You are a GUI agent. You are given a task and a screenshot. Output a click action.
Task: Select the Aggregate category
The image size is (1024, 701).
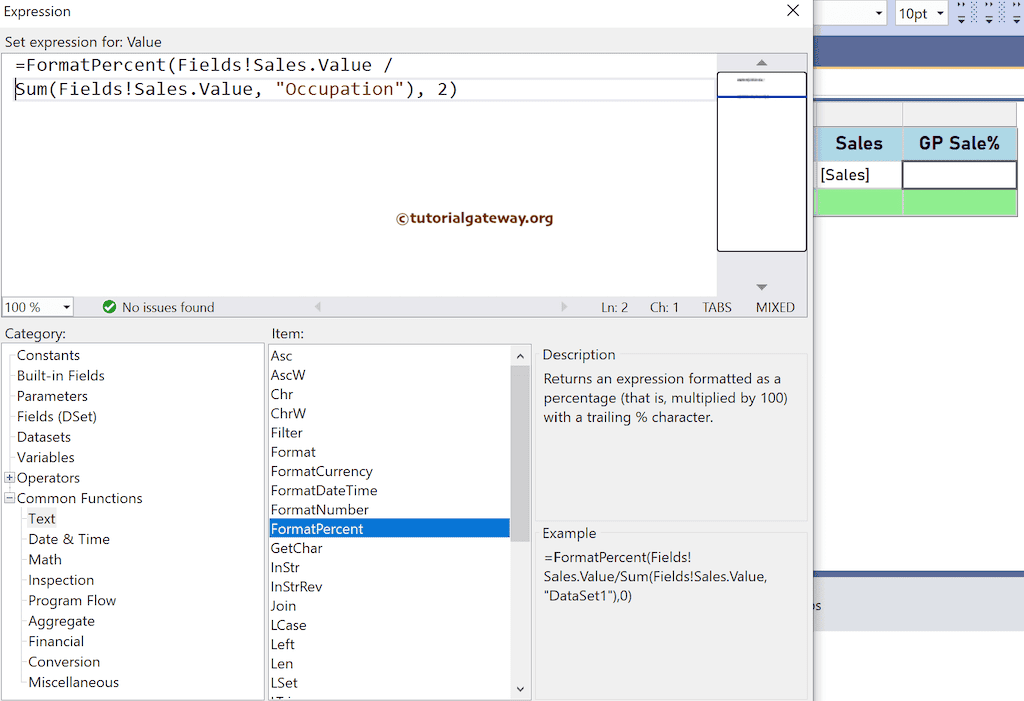tap(61, 621)
